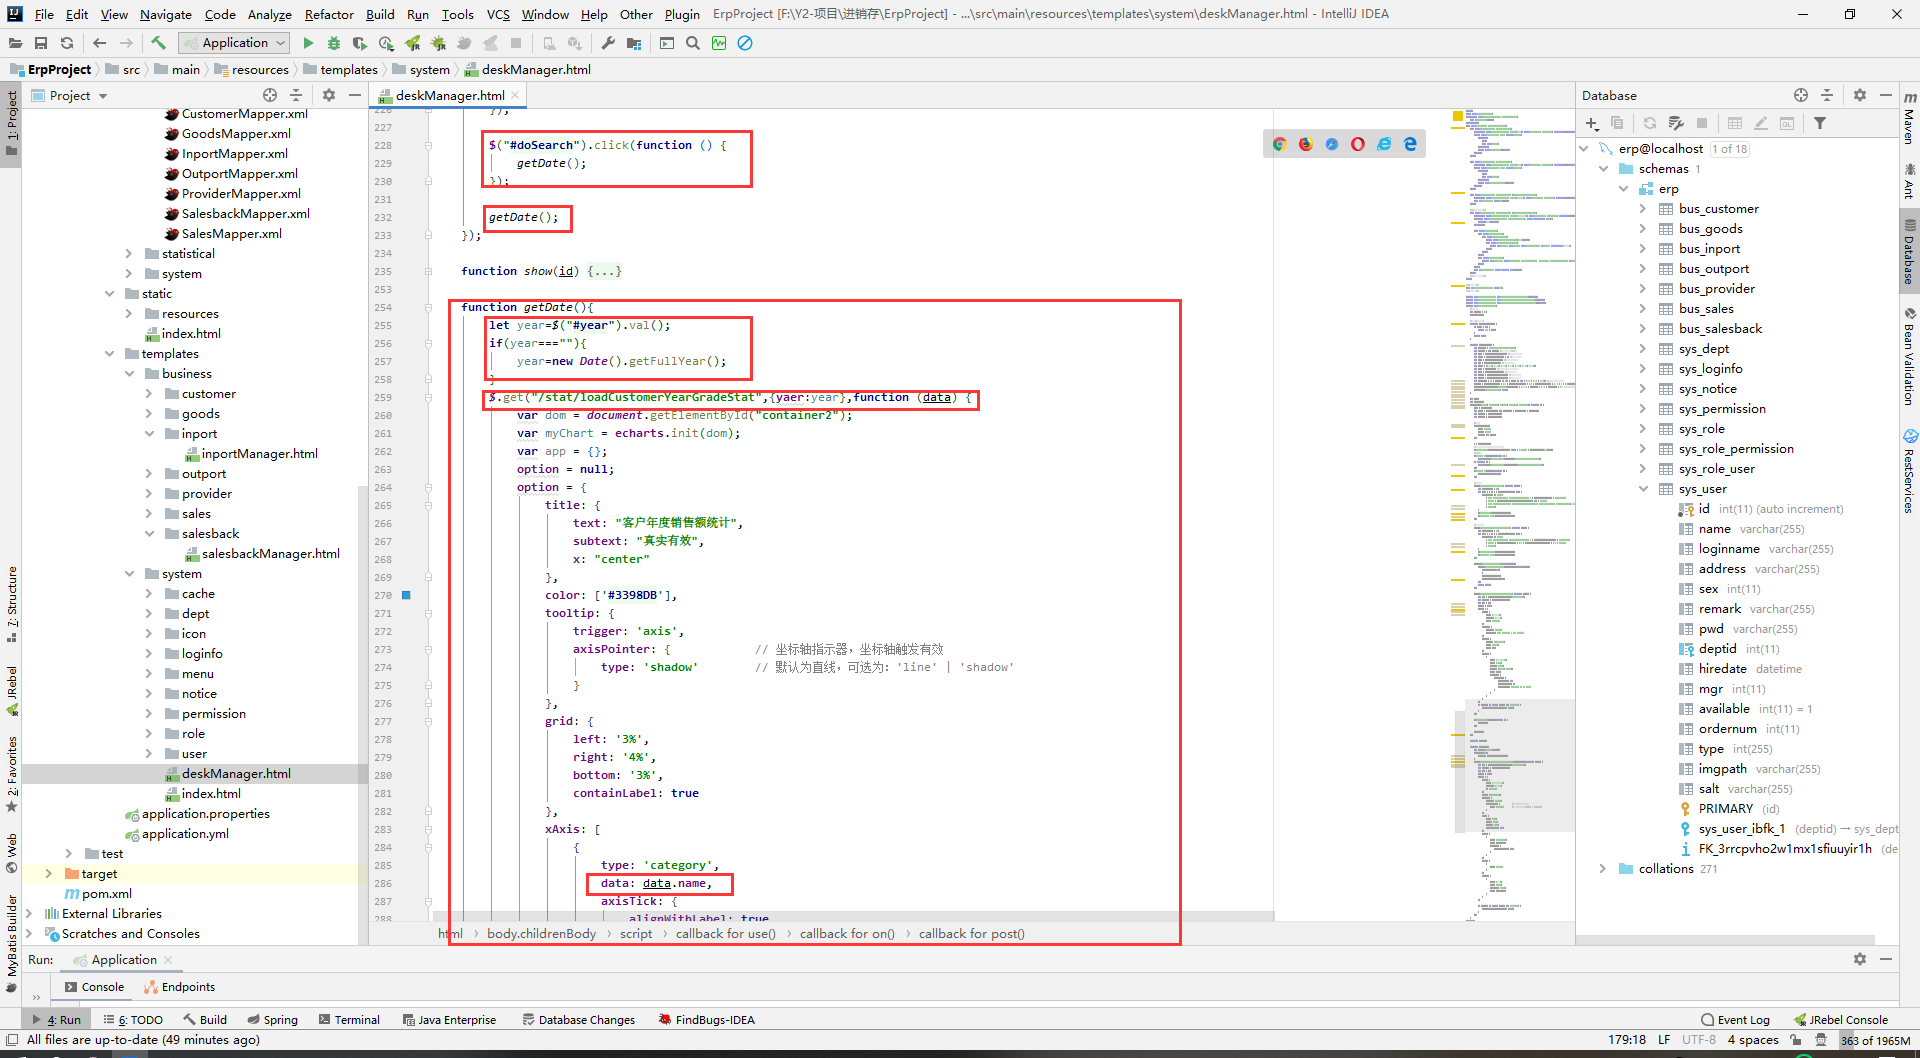Collapse the sys_user table node
This screenshot has width=1920, height=1058.
tap(1643, 489)
